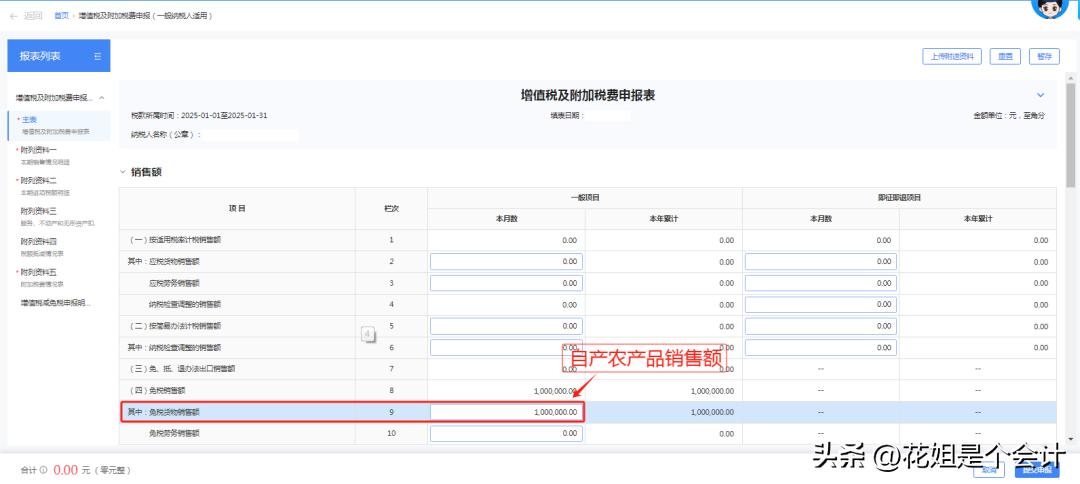The height and width of the screenshot is (484, 1080).
Task: Click the 应税劳务销售额 row label
Action: (174, 283)
